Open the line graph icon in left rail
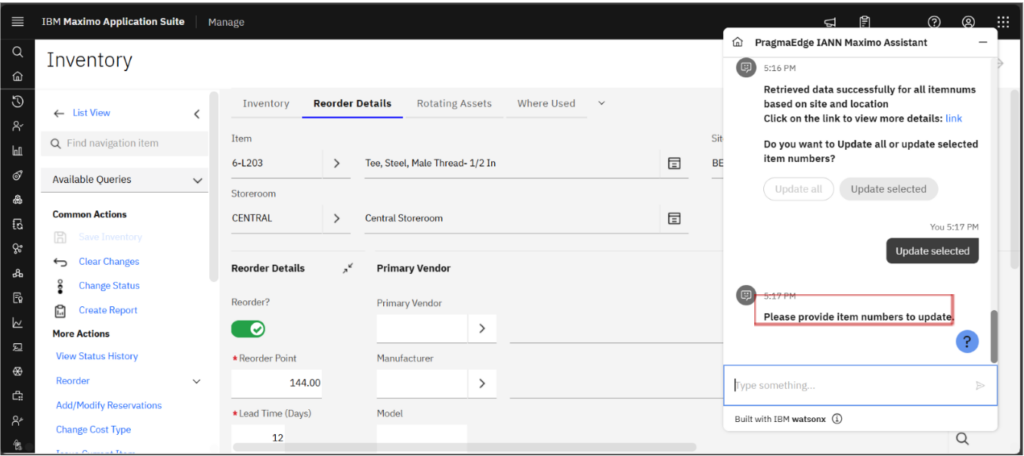1024x456 pixels. [x=18, y=322]
